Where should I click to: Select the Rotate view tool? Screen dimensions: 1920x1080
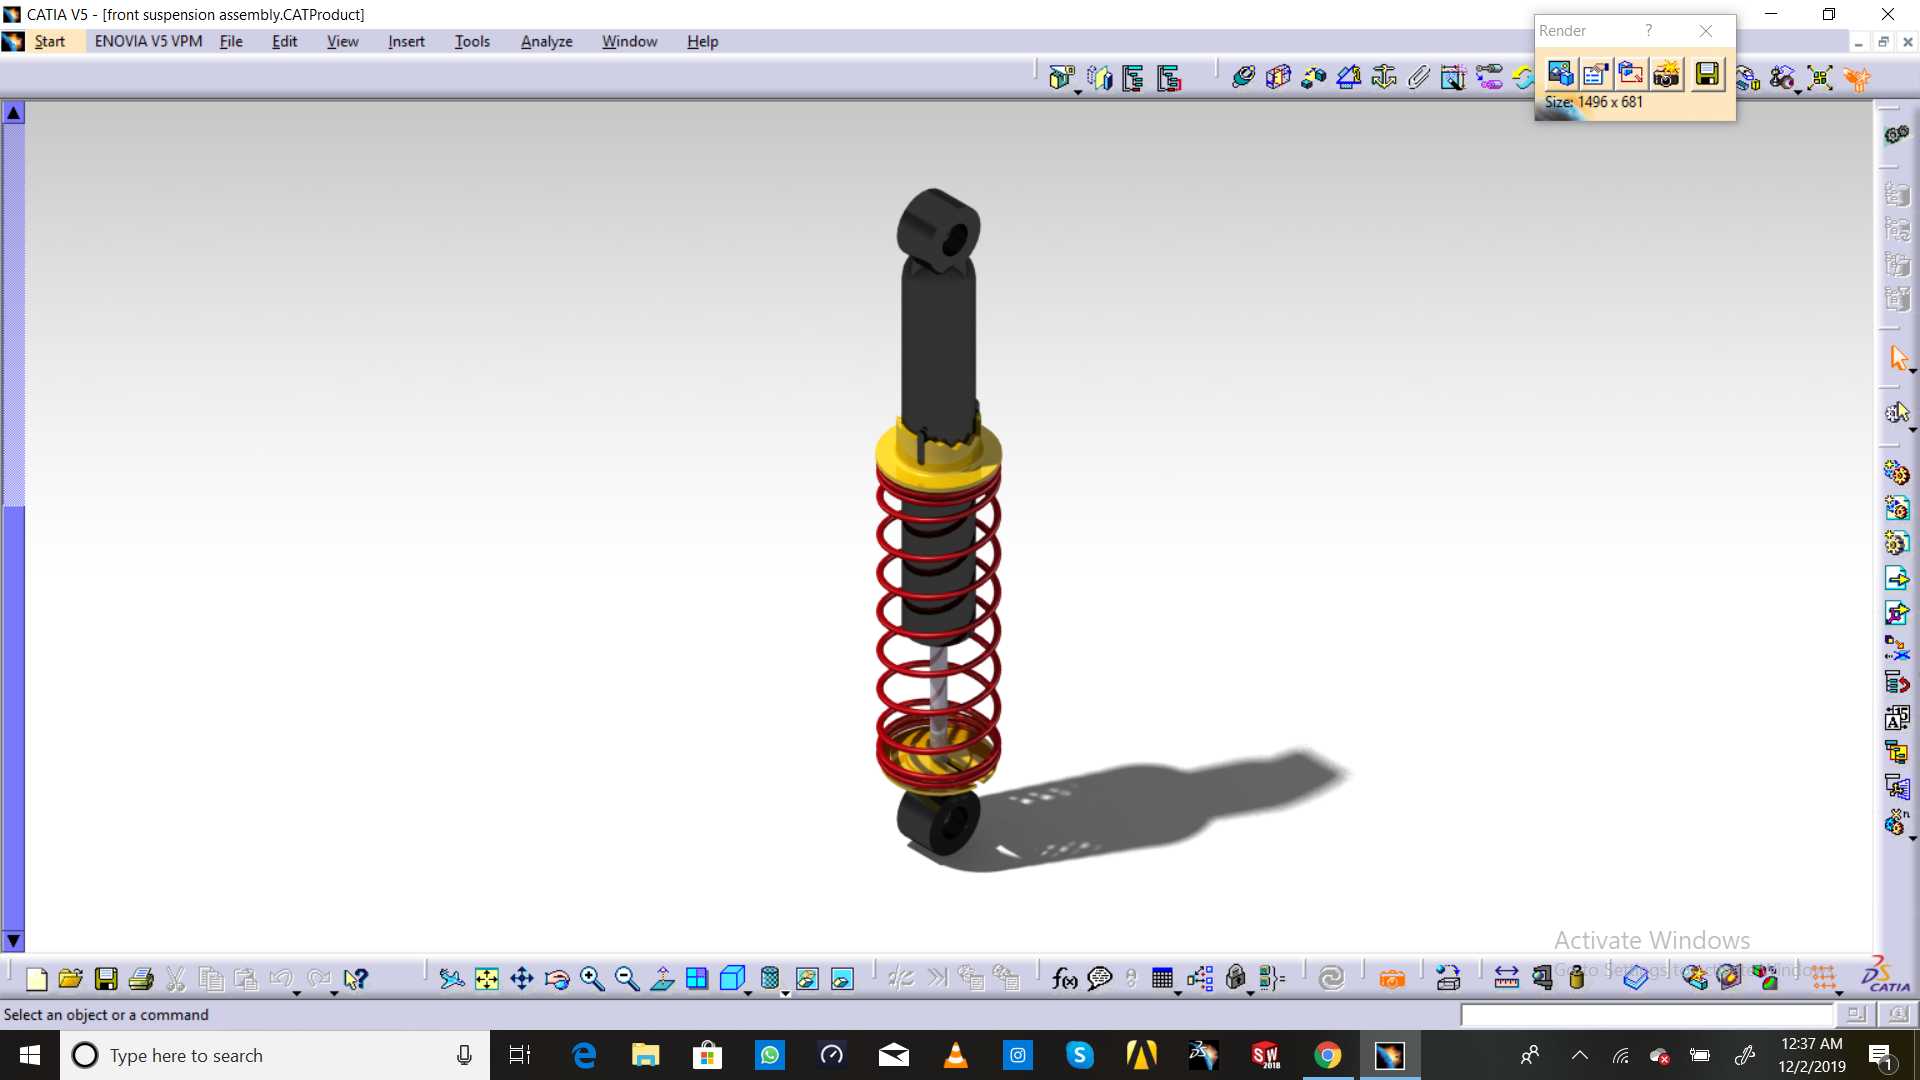click(557, 979)
